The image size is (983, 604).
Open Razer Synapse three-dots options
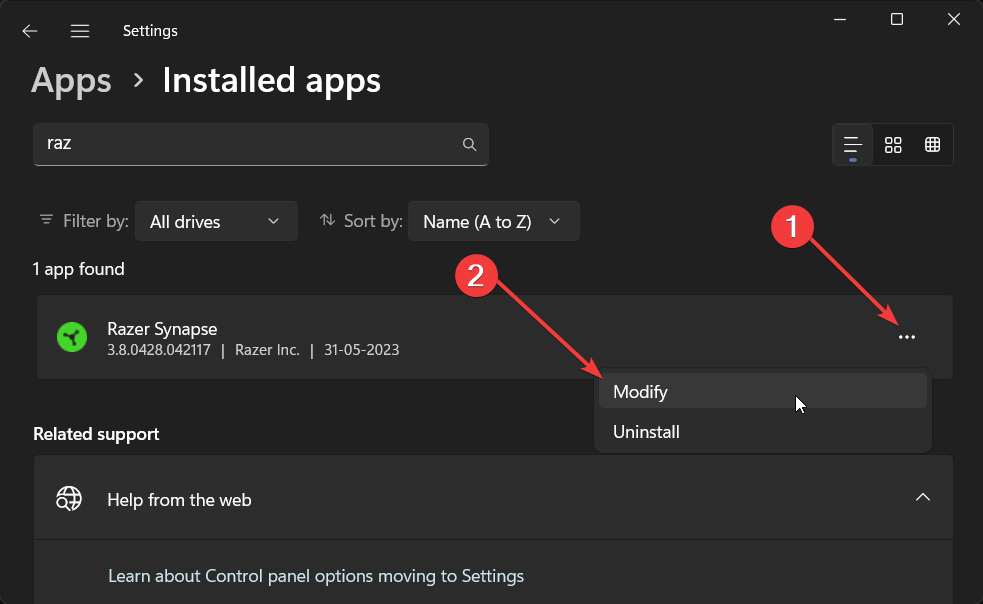coord(907,337)
